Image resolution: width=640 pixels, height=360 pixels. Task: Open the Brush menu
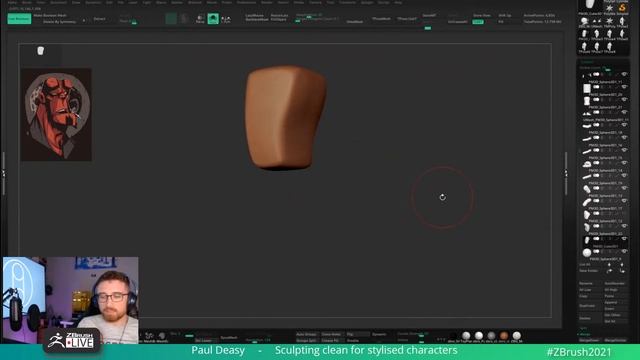point(27,2)
